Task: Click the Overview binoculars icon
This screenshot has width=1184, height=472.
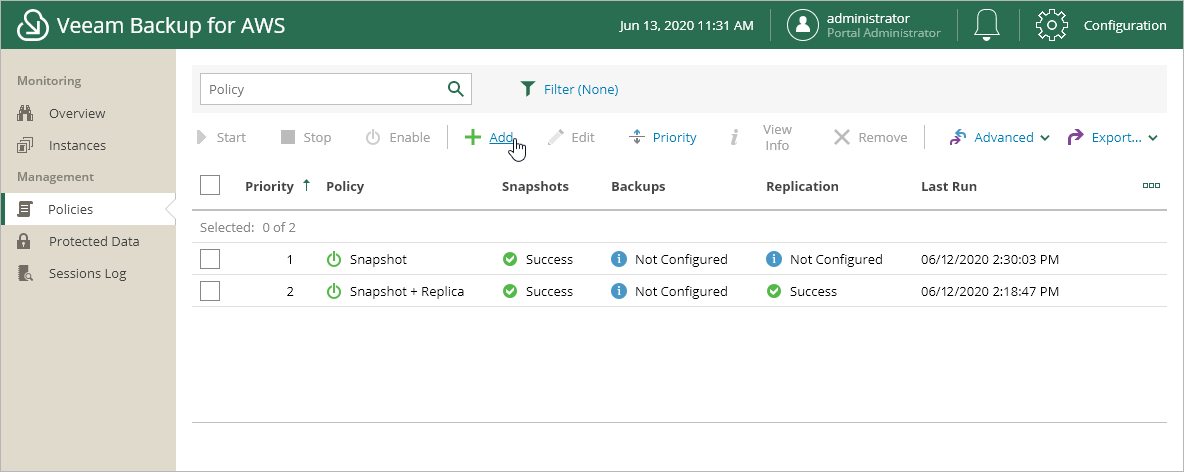Action: pos(24,113)
